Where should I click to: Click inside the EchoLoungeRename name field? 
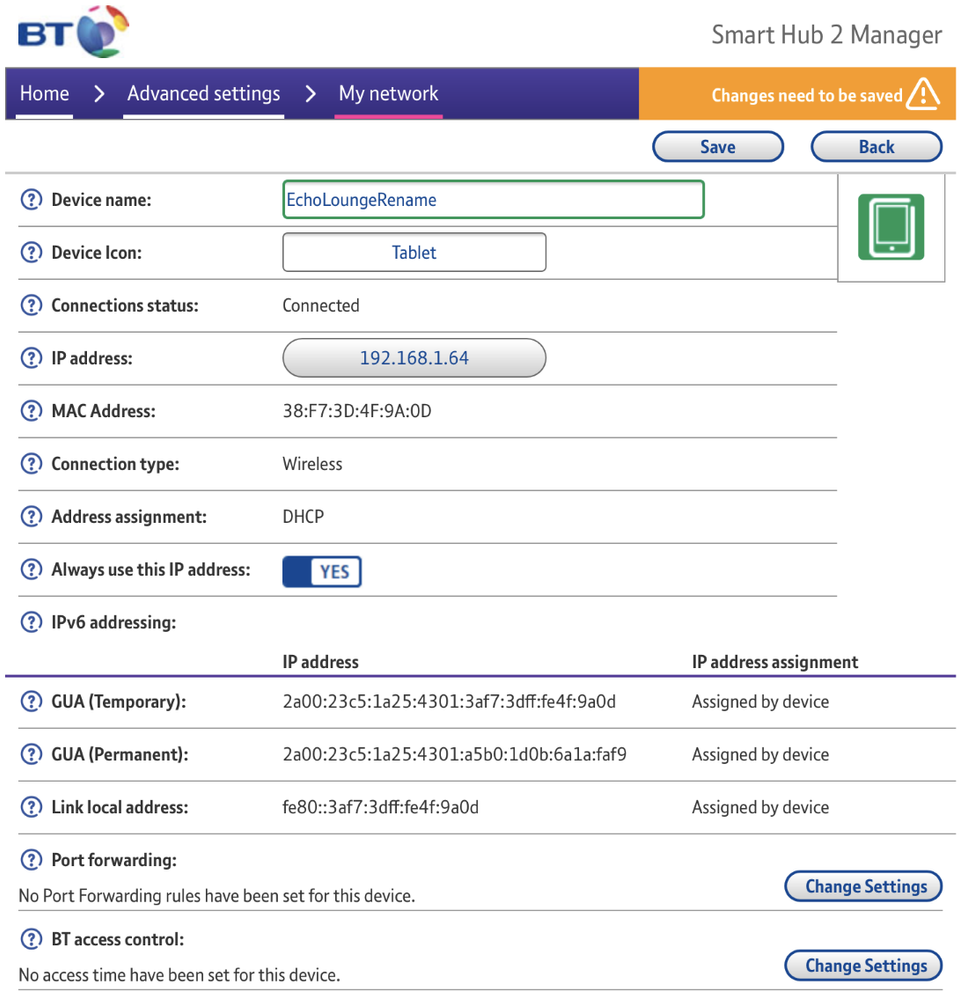click(x=493, y=199)
